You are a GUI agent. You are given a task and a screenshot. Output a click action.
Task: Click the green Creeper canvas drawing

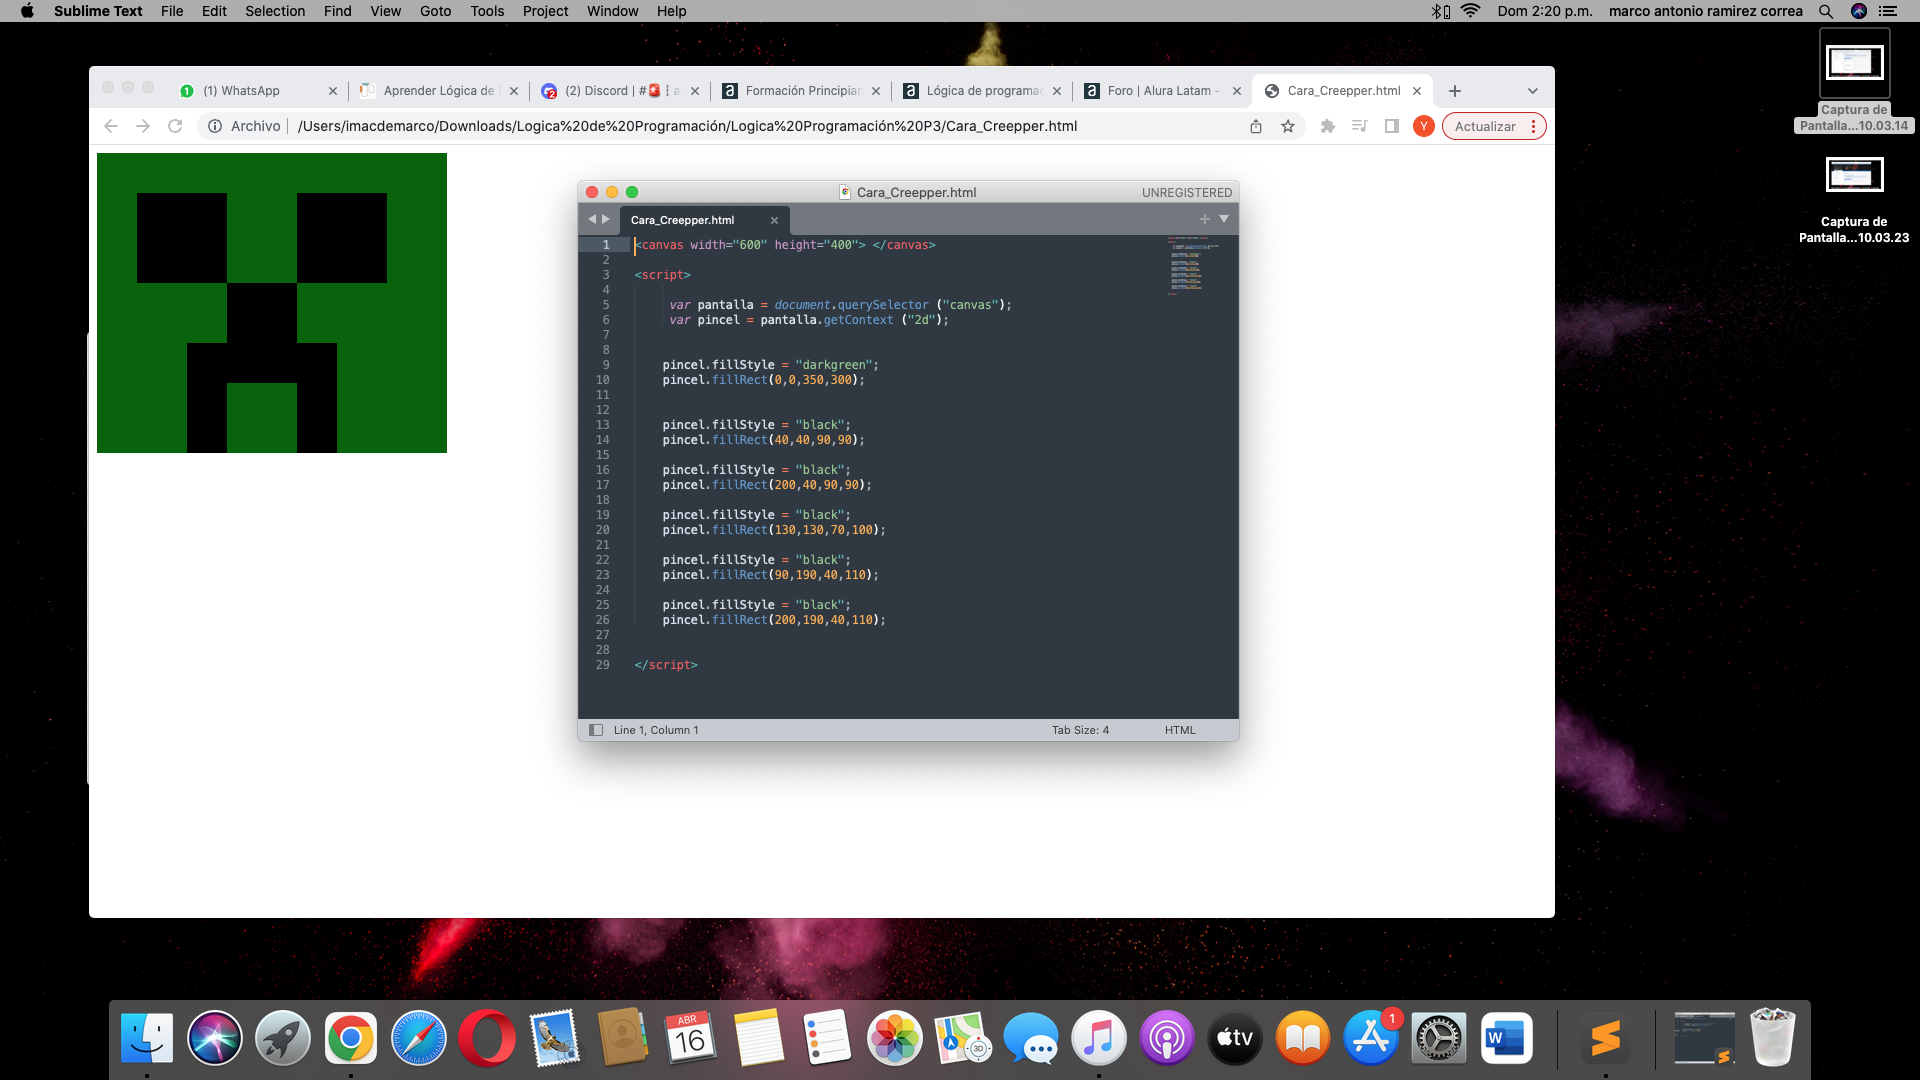[x=272, y=303]
